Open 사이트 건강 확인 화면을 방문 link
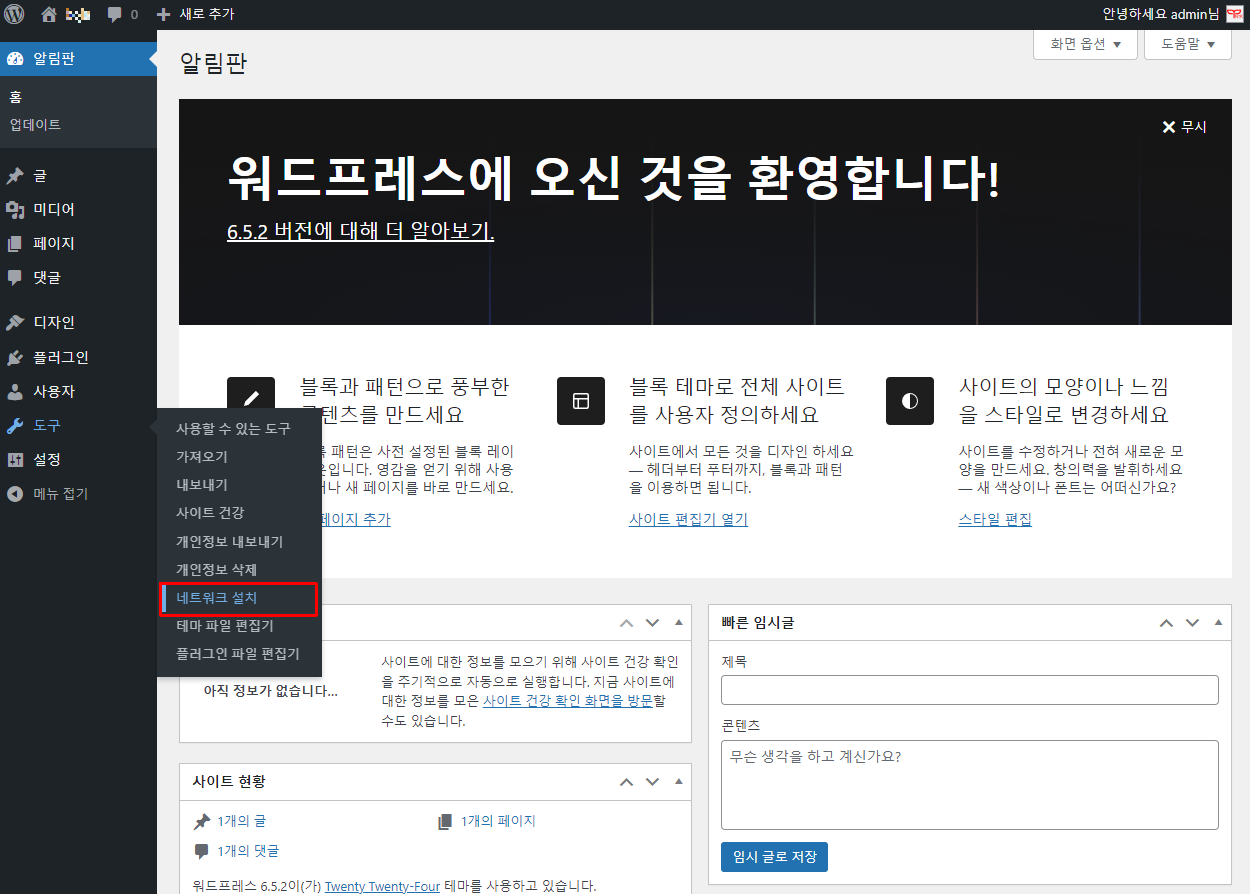Screen dimensions: 1250x894 point(568,701)
